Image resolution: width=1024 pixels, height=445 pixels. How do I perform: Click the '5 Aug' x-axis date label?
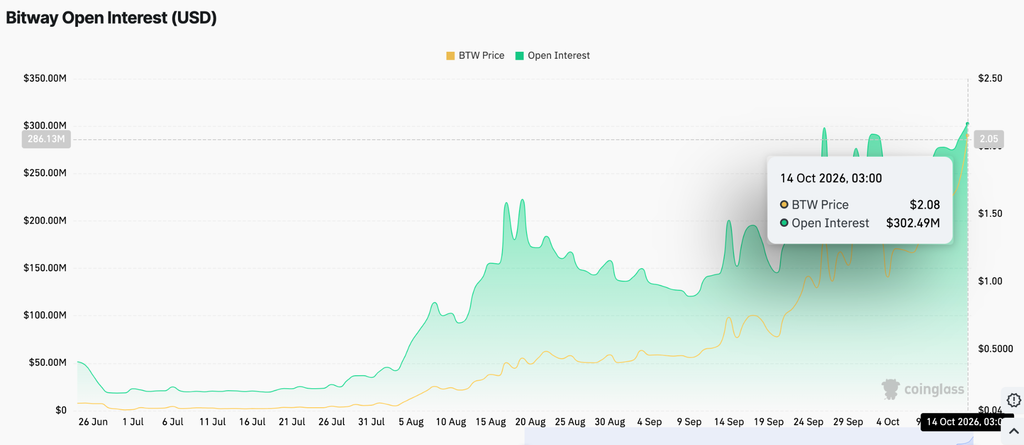411,422
